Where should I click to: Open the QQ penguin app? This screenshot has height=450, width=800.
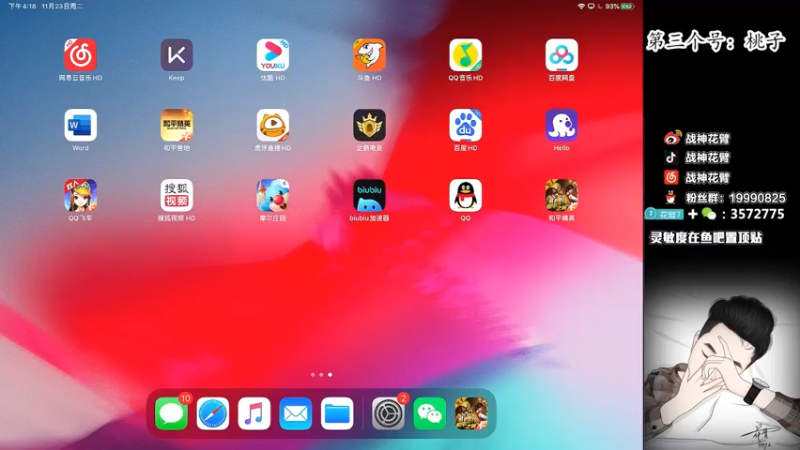pyautogui.click(x=465, y=195)
